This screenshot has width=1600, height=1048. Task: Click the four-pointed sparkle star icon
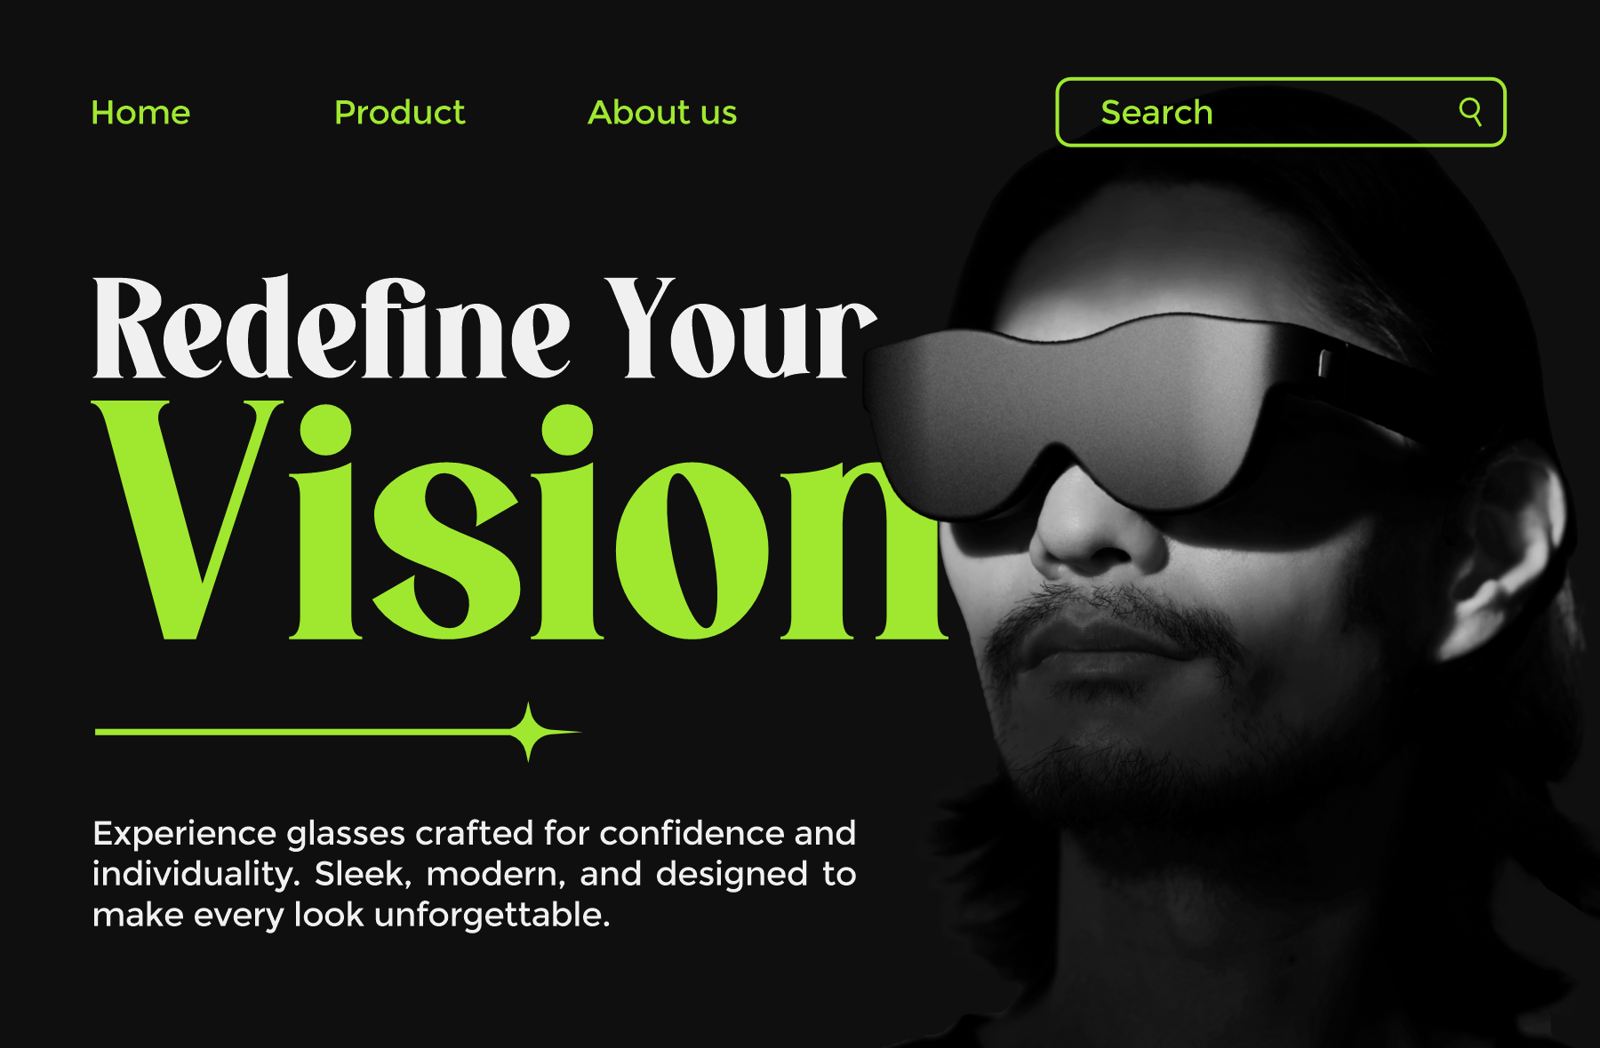click(528, 732)
